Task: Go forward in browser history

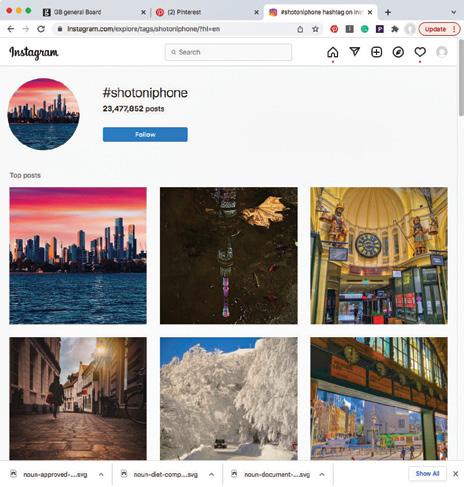Action: pos(26,29)
